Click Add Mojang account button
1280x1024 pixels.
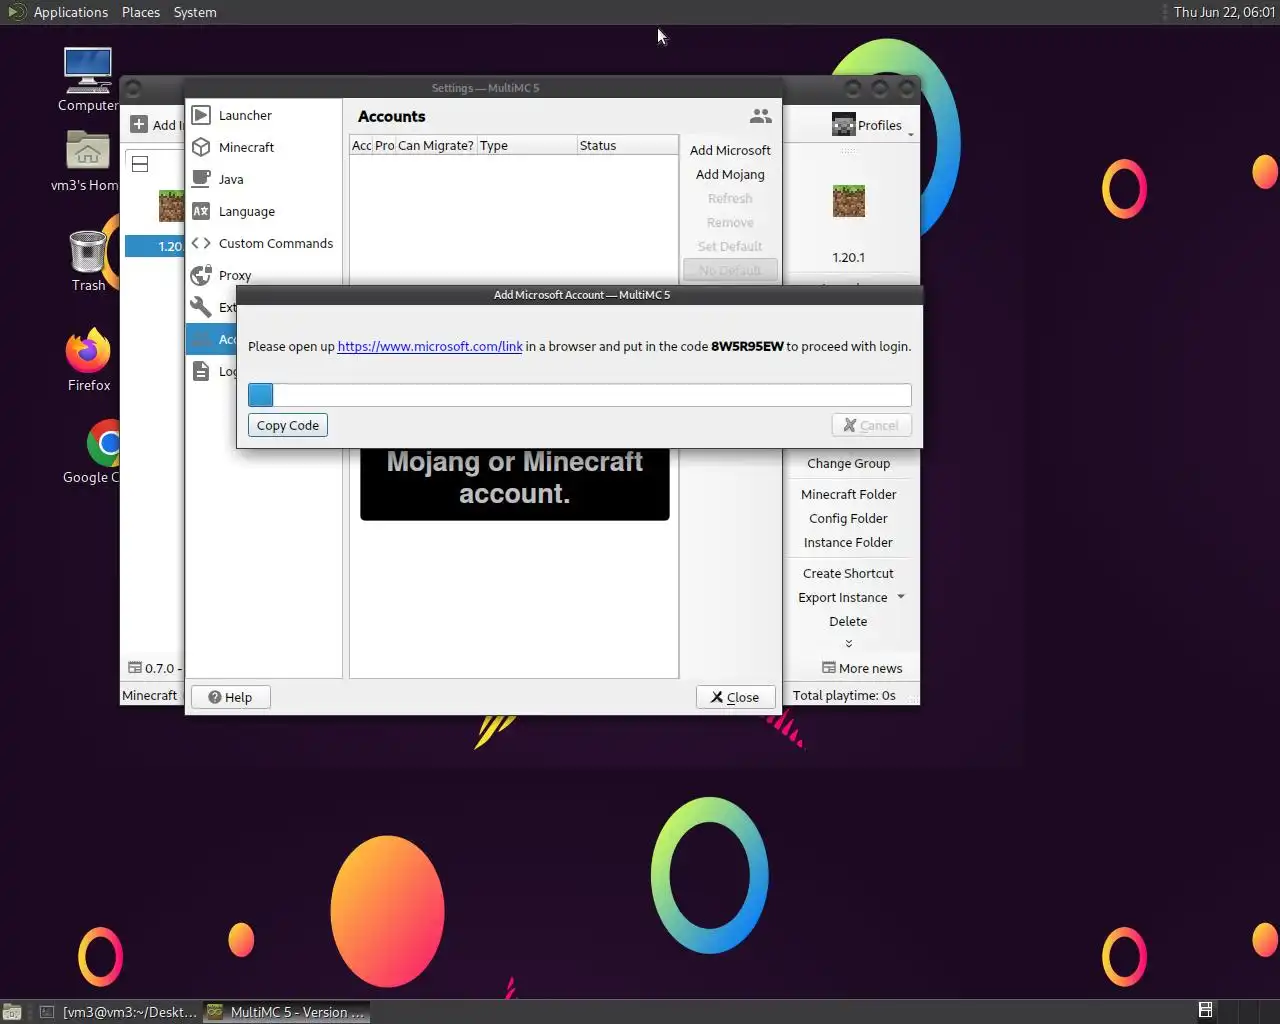(x=730, y=174)
